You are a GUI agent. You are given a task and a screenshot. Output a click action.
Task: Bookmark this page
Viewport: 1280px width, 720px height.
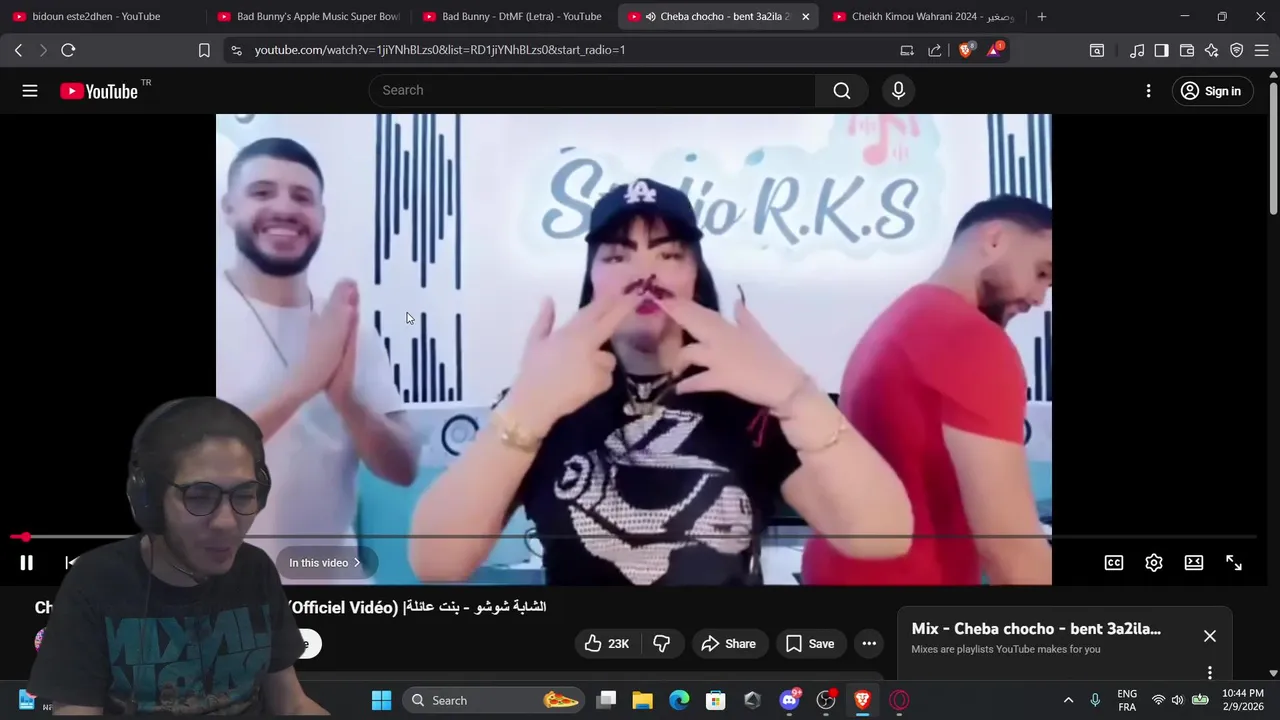[204, 50]
